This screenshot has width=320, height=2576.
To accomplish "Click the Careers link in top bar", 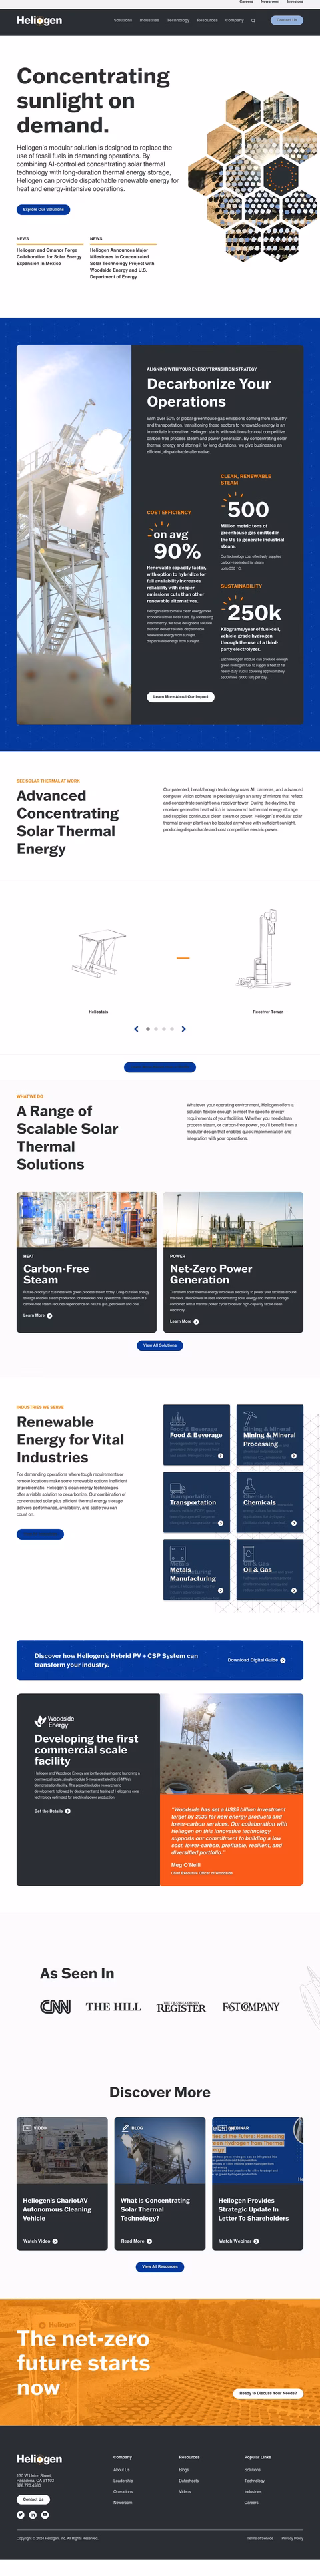I will [246, 2].
